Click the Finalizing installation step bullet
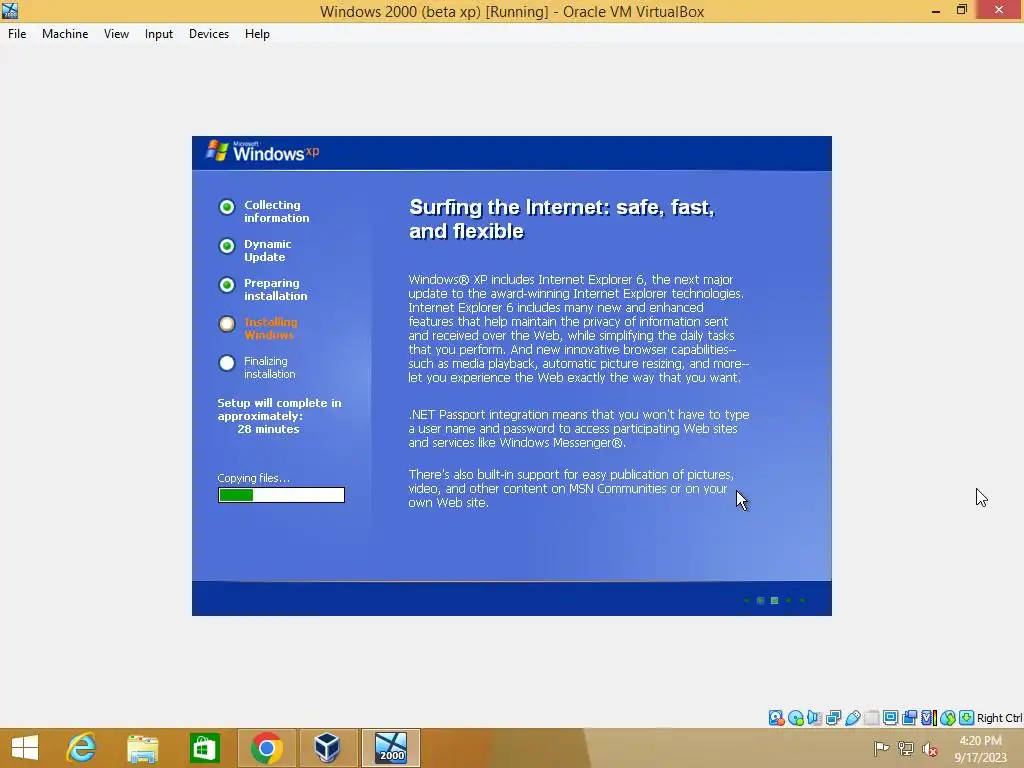1024x768 pixels. [x=227, y=363]
